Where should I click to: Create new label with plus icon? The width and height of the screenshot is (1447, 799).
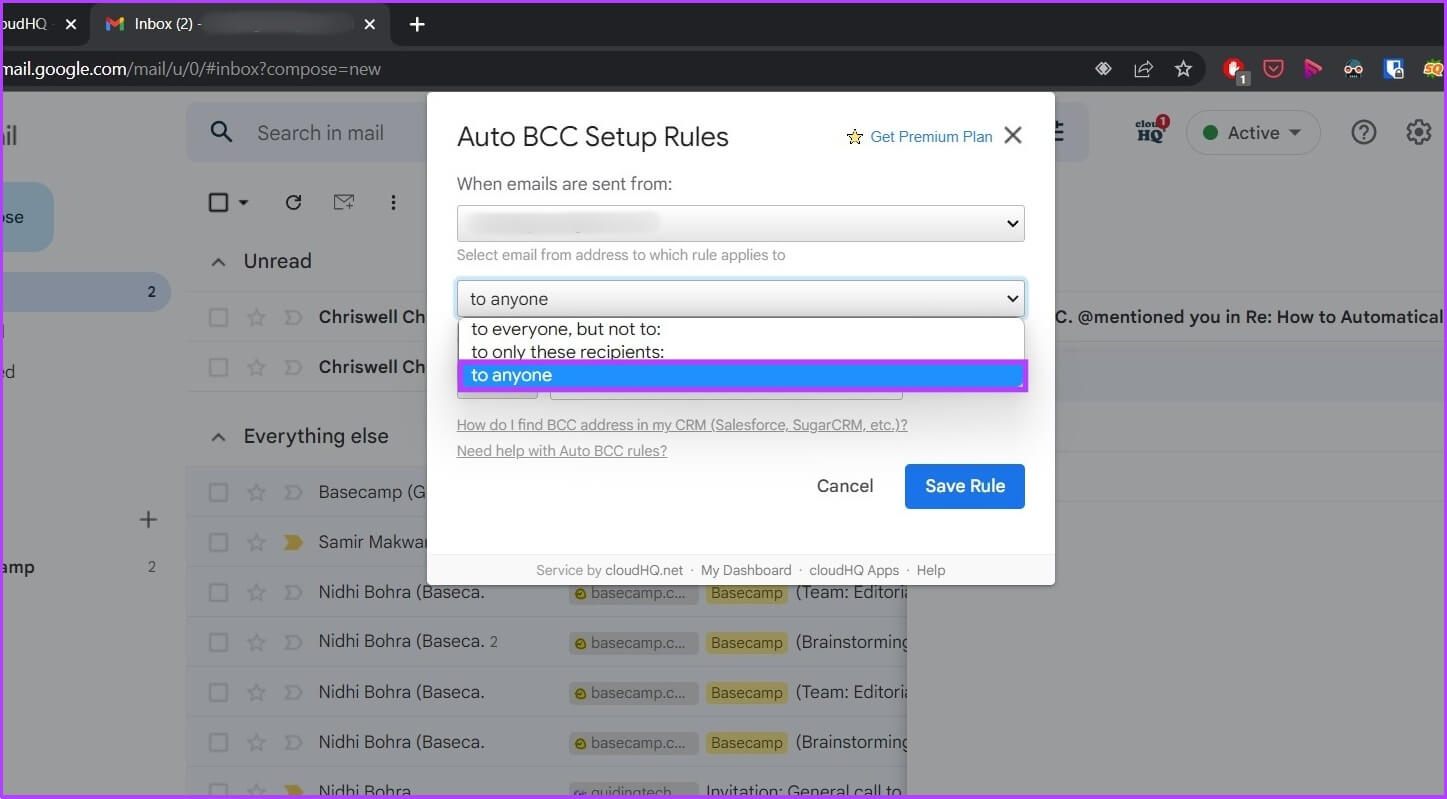click(148, 519)
